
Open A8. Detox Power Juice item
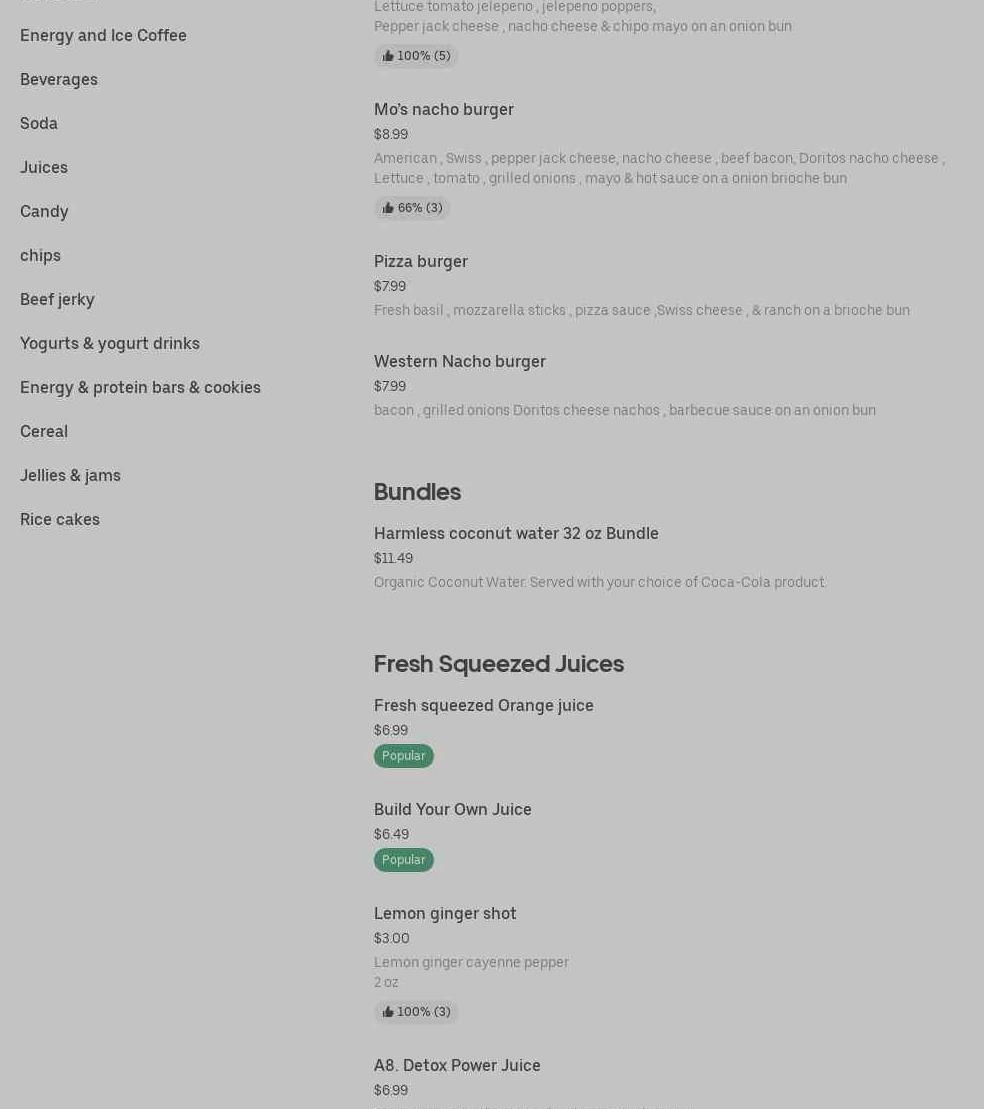(457, 1065)
